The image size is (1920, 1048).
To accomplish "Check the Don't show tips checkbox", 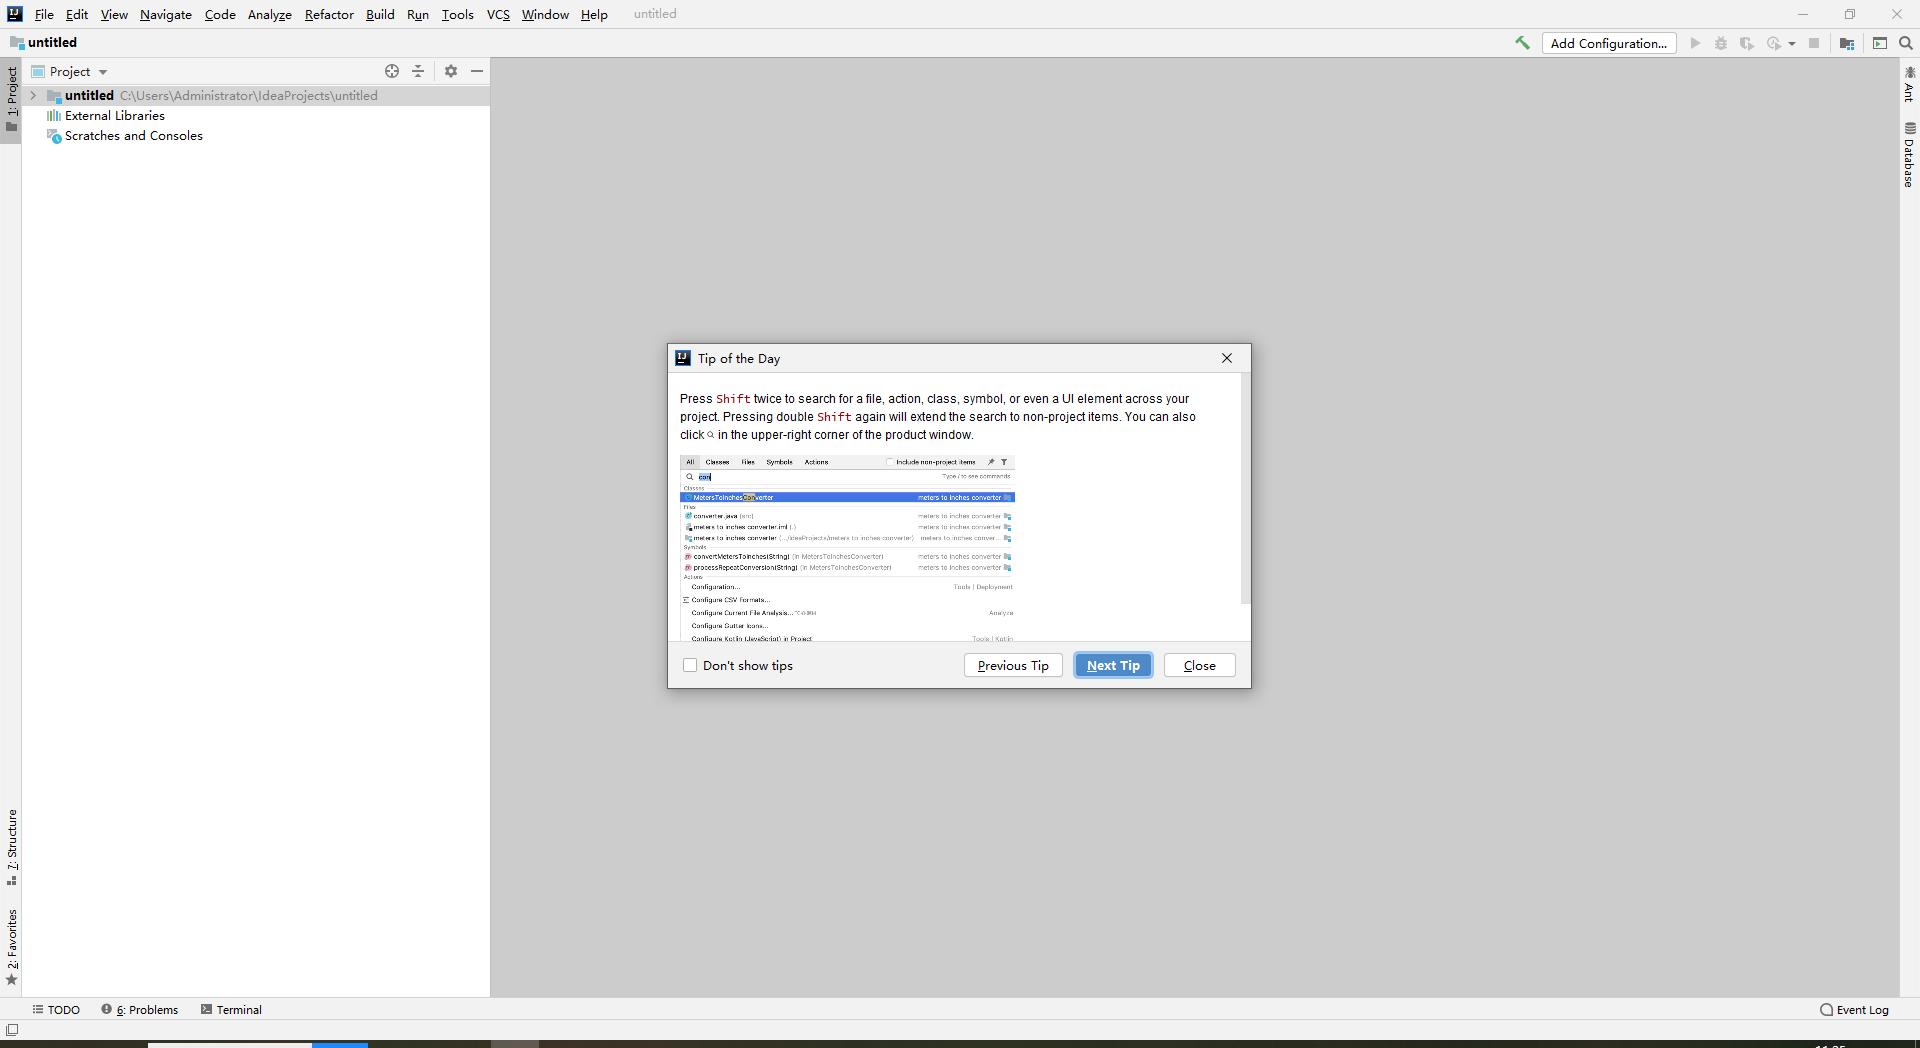I will [x=690, y=665].
